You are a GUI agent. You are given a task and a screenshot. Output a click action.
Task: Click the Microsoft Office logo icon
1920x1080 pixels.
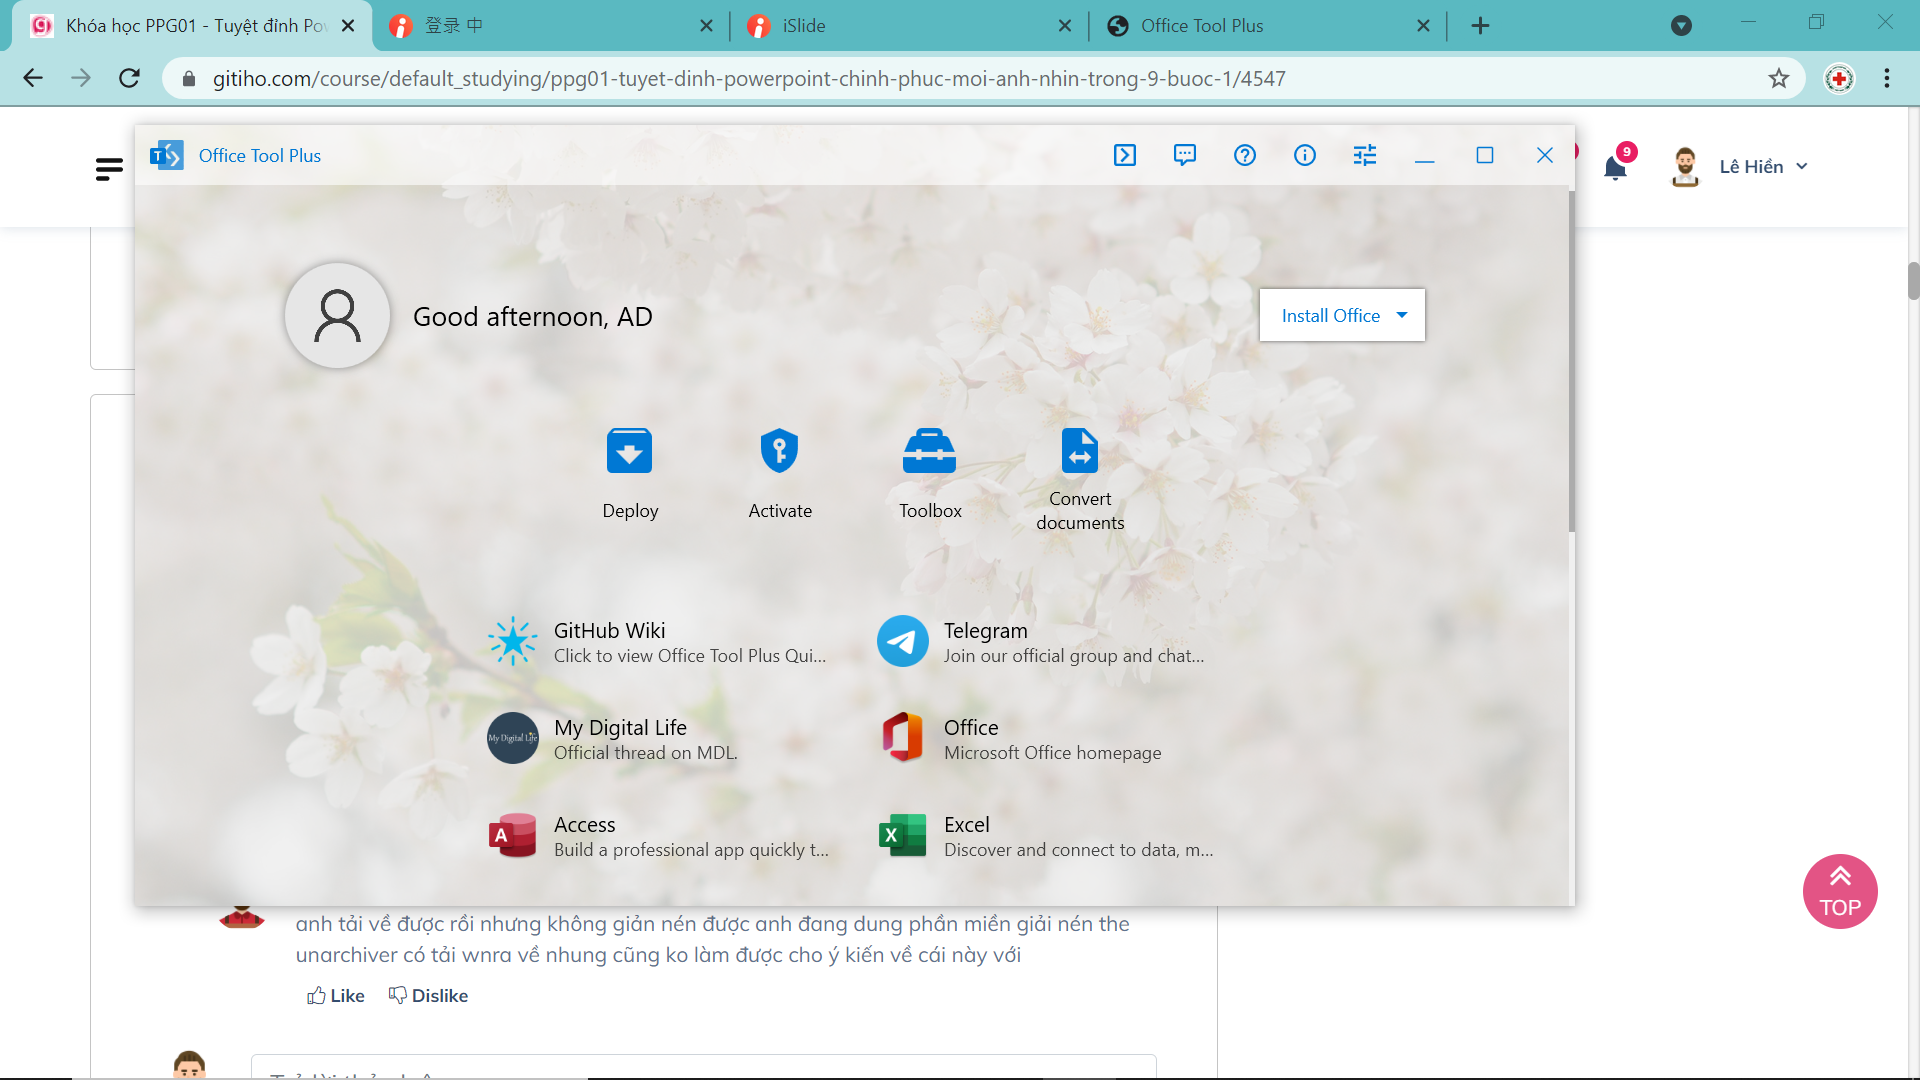[903, 738]
